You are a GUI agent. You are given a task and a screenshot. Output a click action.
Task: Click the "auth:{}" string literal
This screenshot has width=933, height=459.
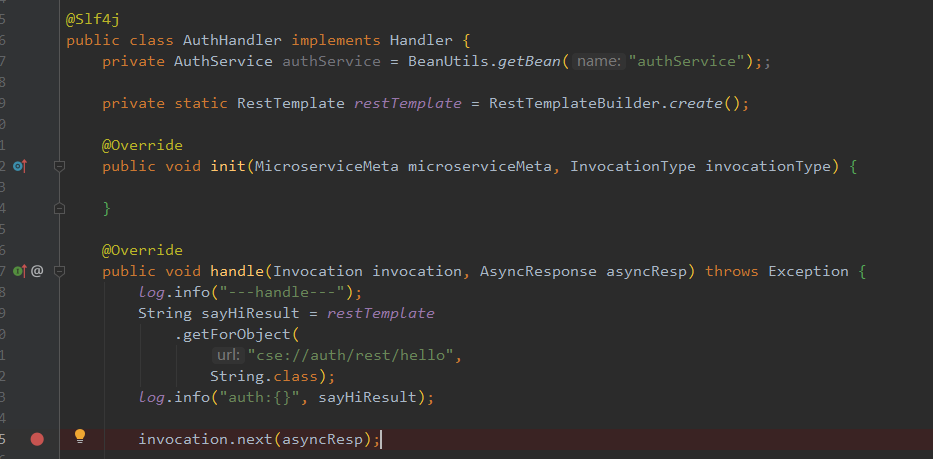coord(259,397)
